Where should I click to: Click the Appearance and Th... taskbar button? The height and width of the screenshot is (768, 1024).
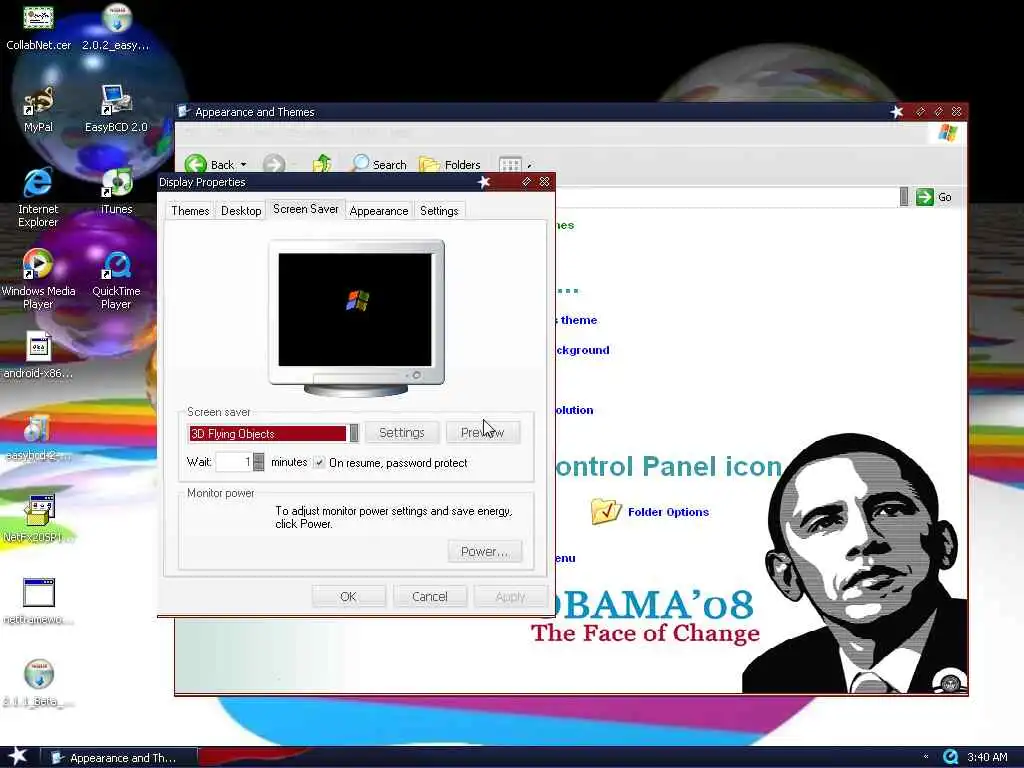click(x=119, y=758)
